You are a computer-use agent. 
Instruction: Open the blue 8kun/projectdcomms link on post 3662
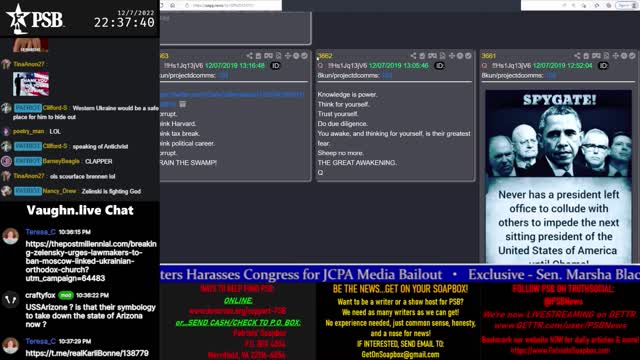click(x=387, y=76)
